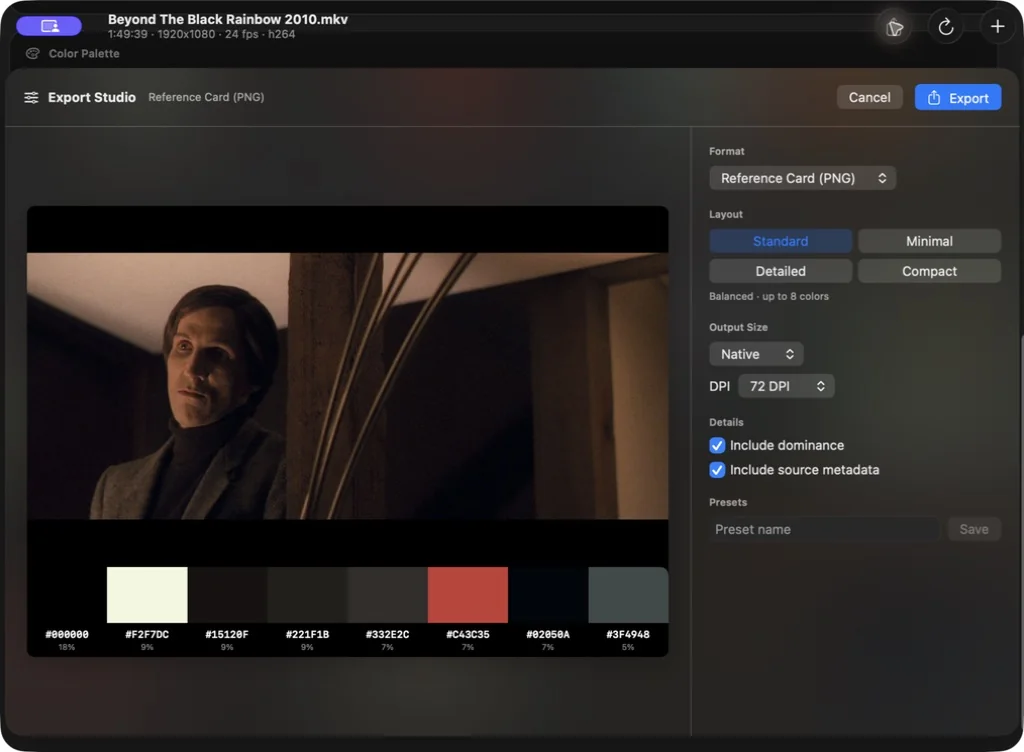This screenshot has width=1024, height=752.
Task: Click the Export Studio heading
Action: click(91, 97)
